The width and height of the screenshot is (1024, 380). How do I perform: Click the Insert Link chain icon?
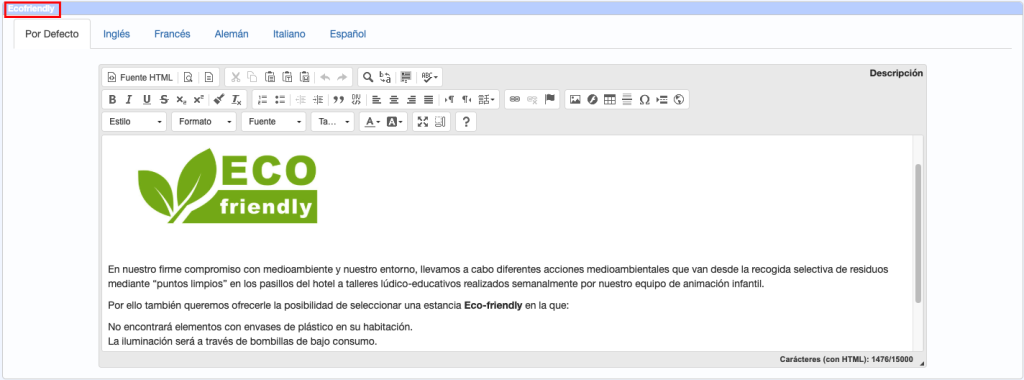[515, 99]
